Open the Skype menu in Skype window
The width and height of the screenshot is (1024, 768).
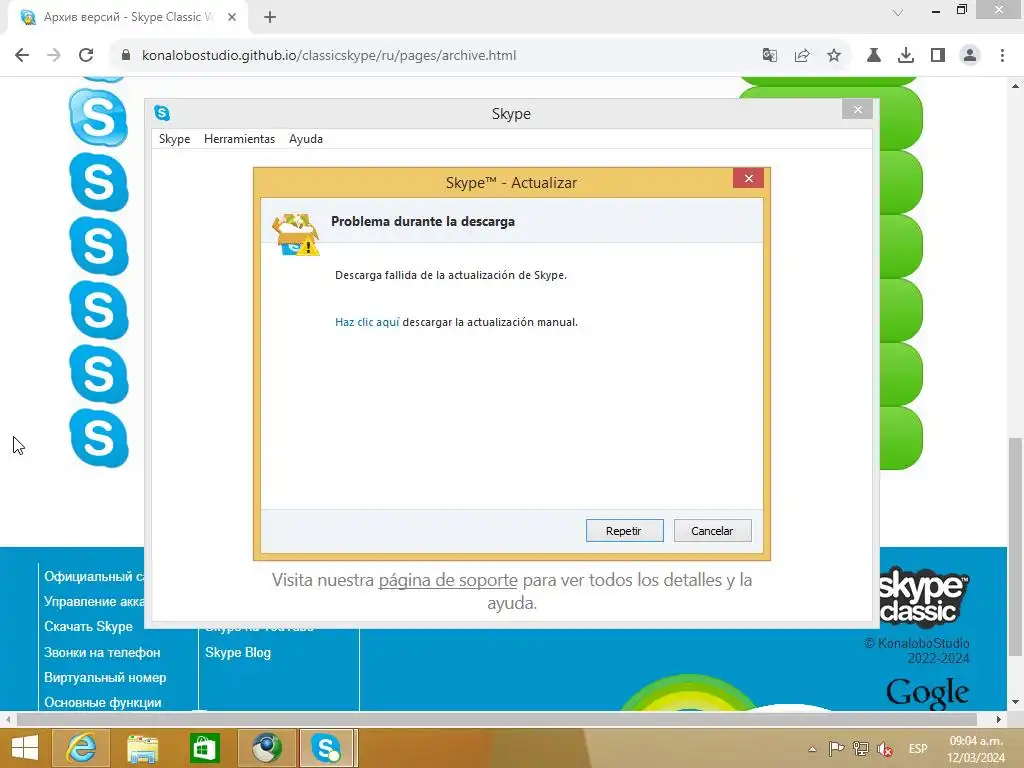tap(174, 139)
